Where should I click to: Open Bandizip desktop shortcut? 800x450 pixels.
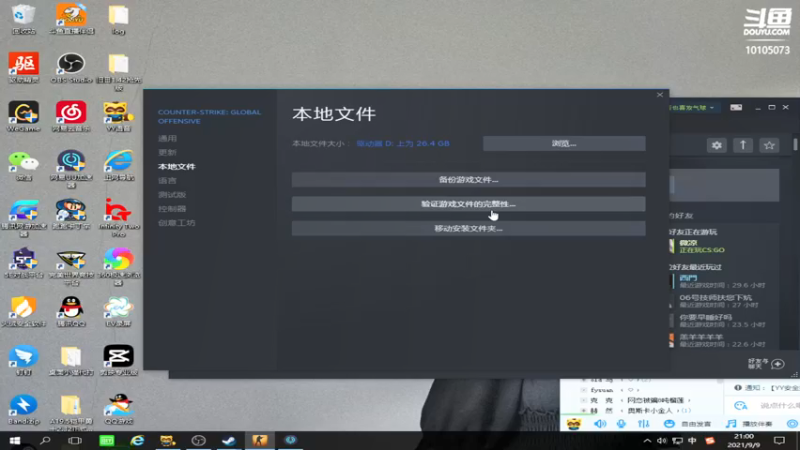tap(23, 410)
